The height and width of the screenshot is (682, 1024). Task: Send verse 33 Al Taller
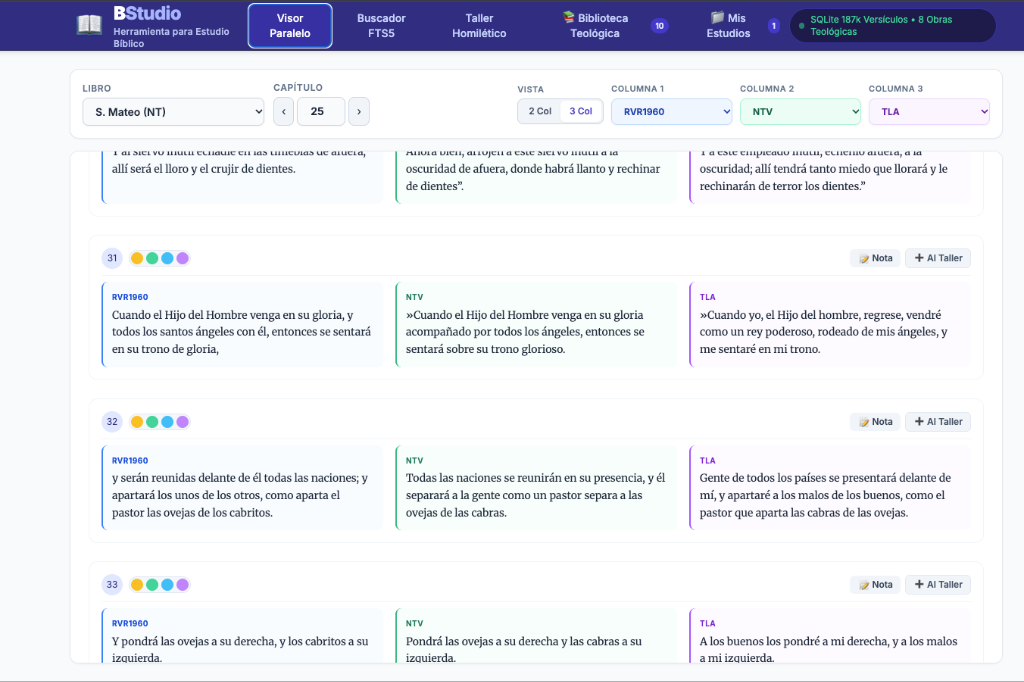[x=938, y=585]
